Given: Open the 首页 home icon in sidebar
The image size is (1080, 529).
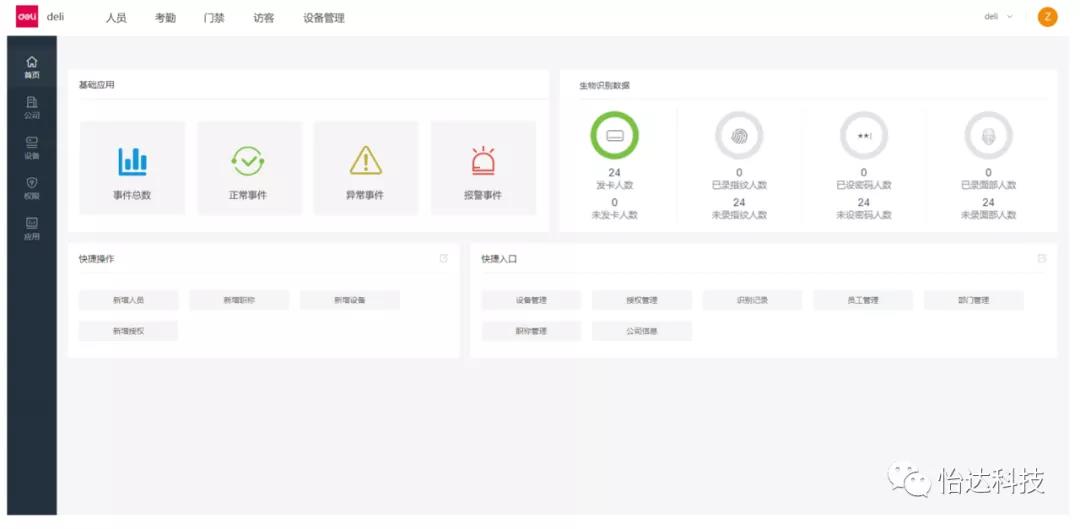Looking at the screenshot, I should (32, 67).
